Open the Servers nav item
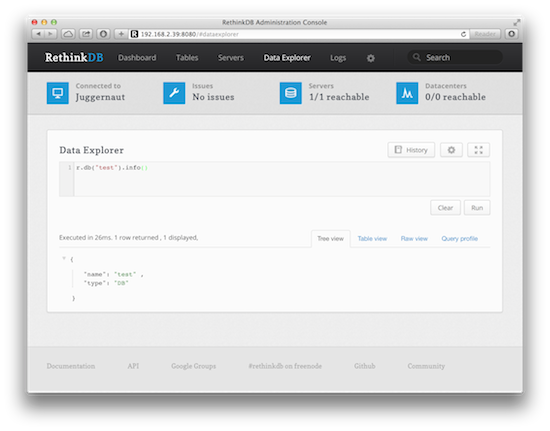 [231, 58]
